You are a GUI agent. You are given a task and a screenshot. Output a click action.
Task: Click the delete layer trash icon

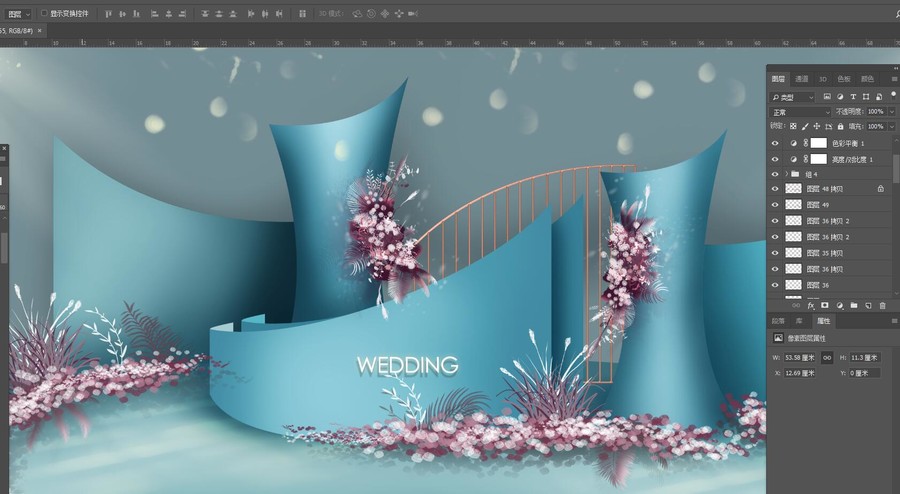883,306
